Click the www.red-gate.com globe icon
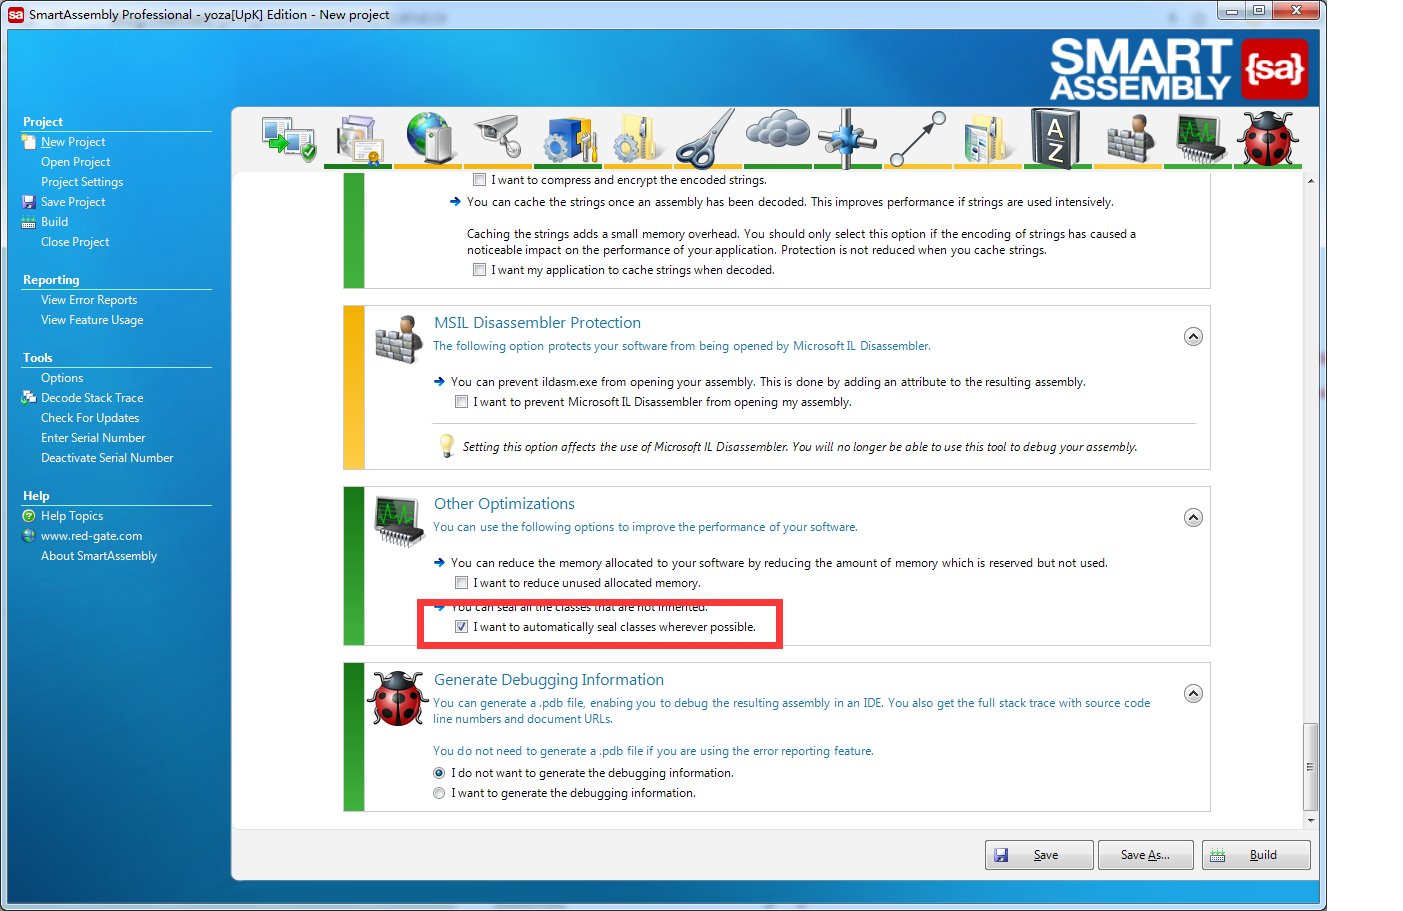This screenshot has width=1403, height=911. click(x=28, y=536)
